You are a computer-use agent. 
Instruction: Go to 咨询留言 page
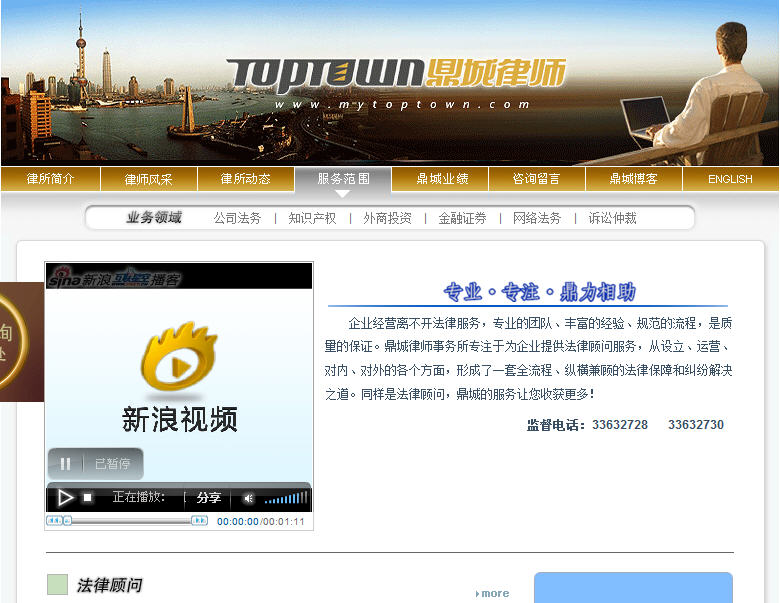536,179
